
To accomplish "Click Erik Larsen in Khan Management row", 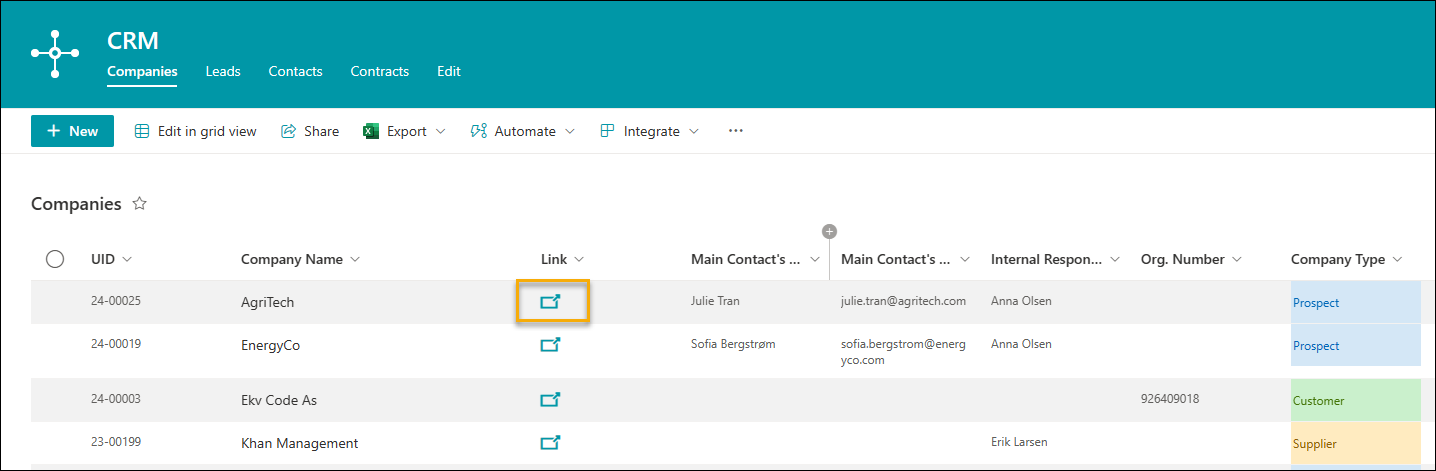I will [1019, 441].
